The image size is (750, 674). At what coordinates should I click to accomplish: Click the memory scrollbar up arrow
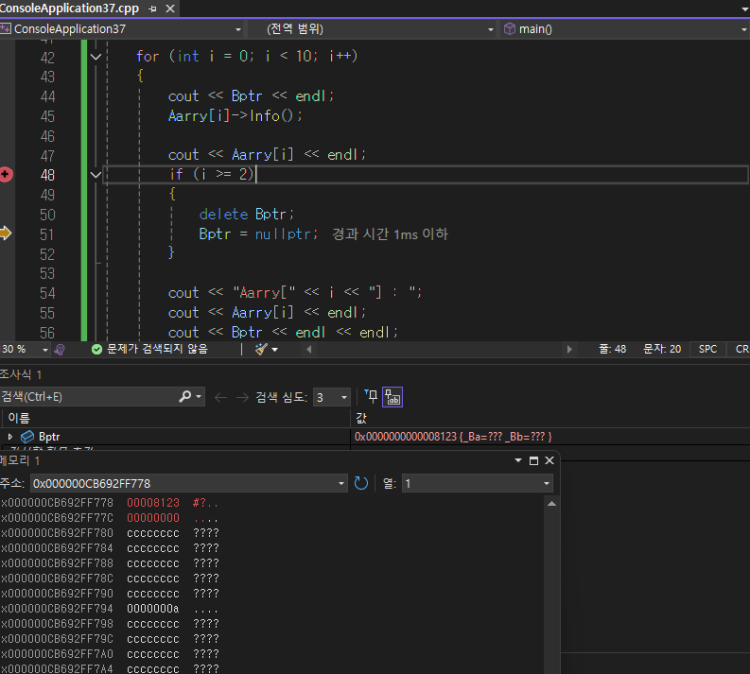(551, 504)
